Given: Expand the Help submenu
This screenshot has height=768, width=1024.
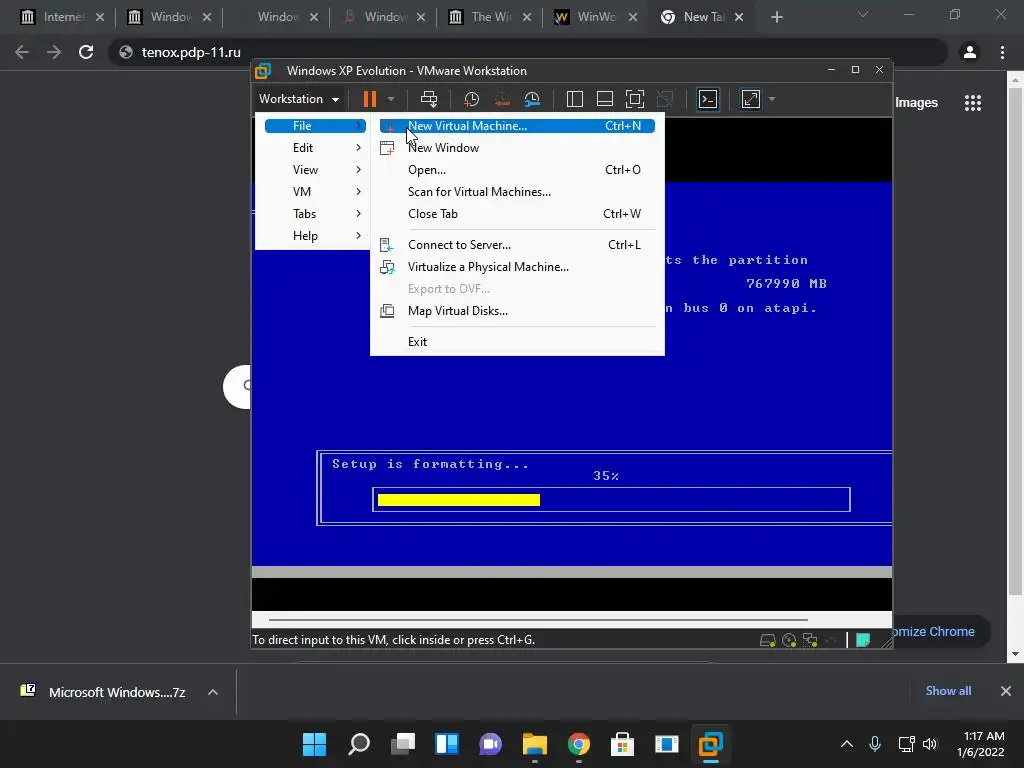Looking at the screenshot, I should [315, 236].
